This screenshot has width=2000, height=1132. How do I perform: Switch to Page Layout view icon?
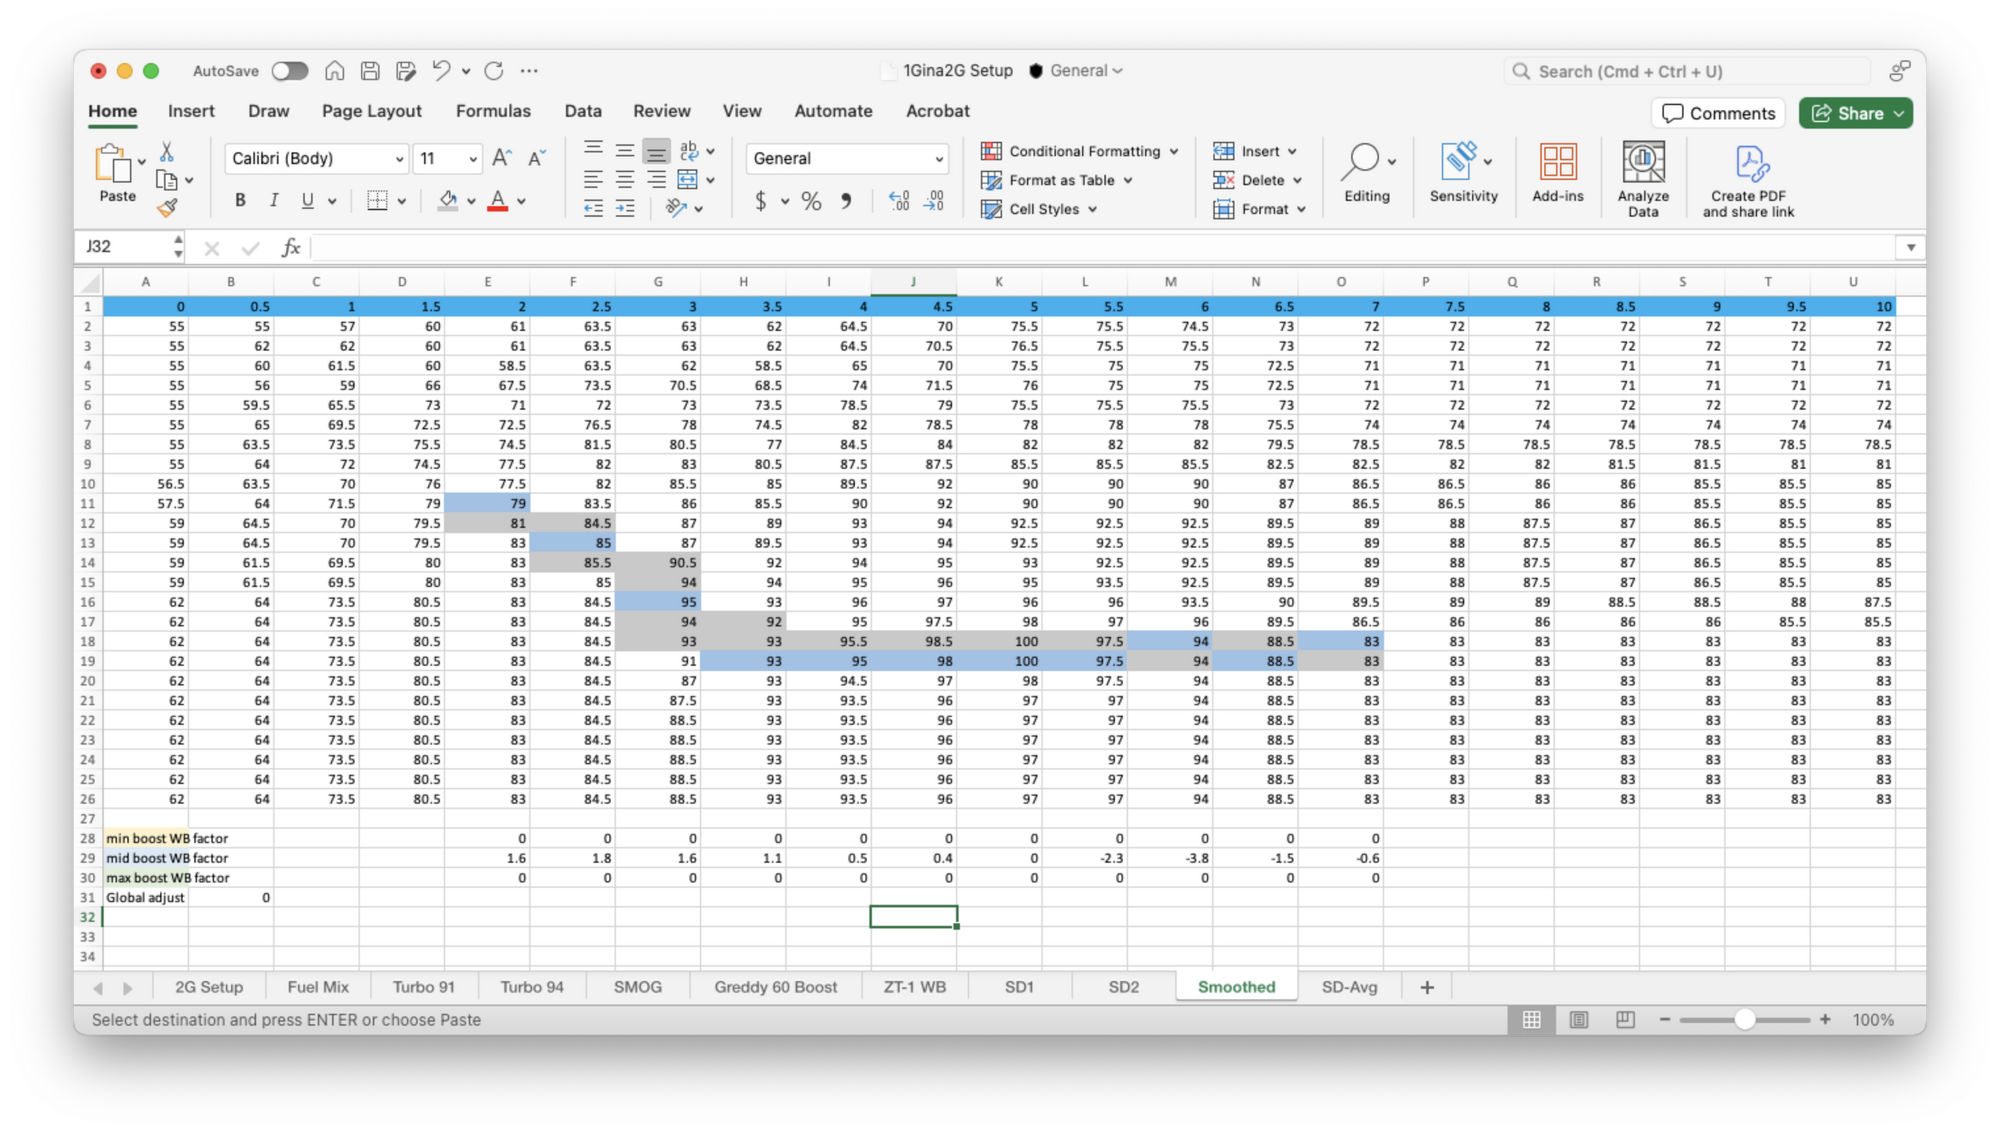(1579, 1019)
